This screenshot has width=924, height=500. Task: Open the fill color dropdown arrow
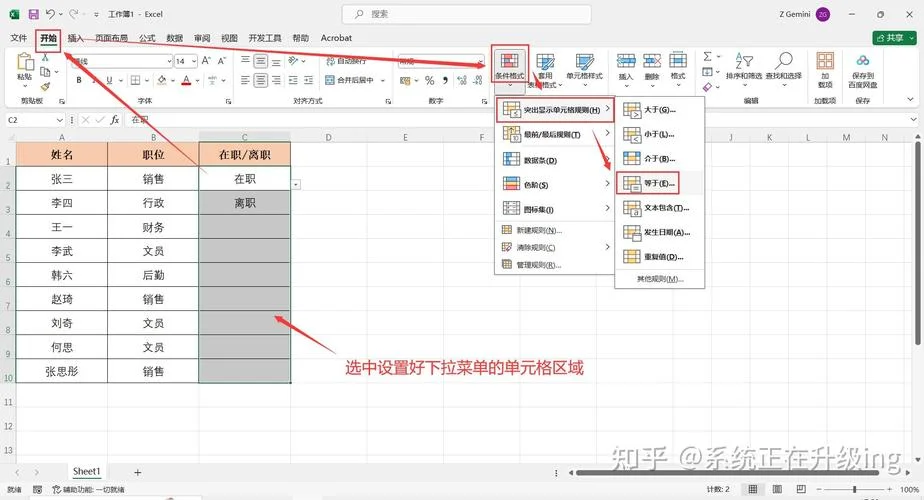tap(172, 80)
